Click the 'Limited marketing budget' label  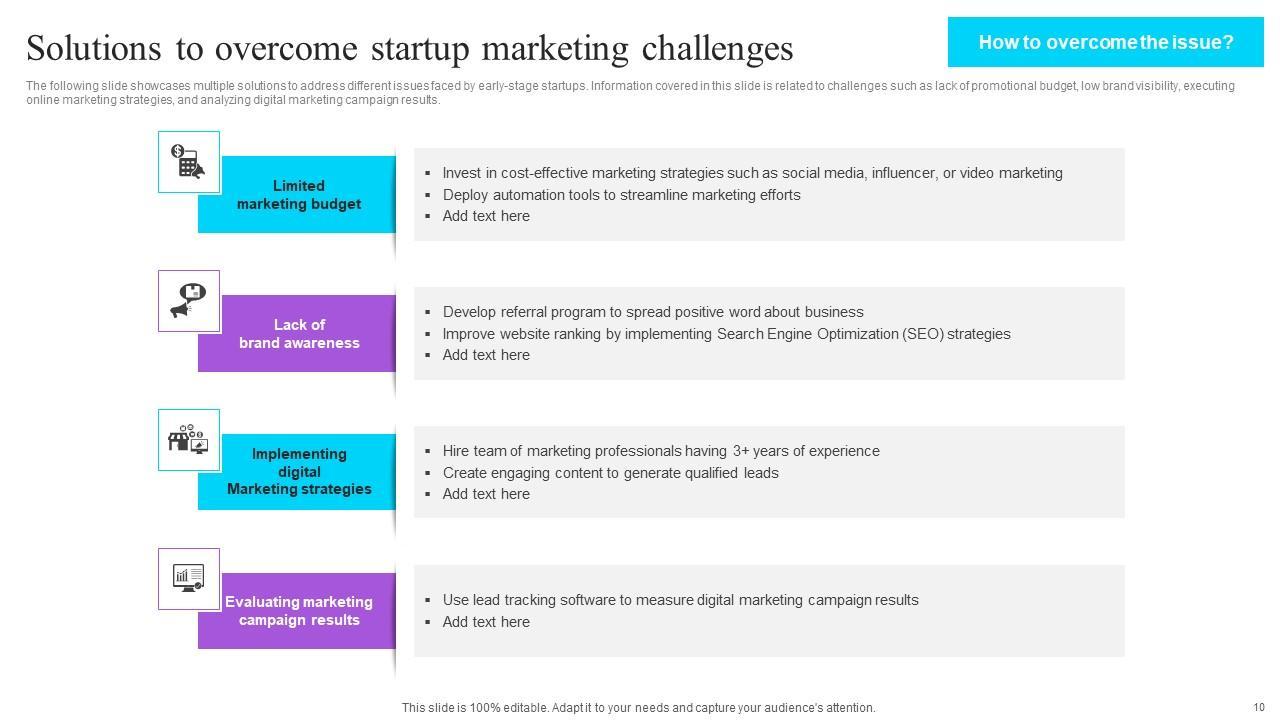point(299,195)
